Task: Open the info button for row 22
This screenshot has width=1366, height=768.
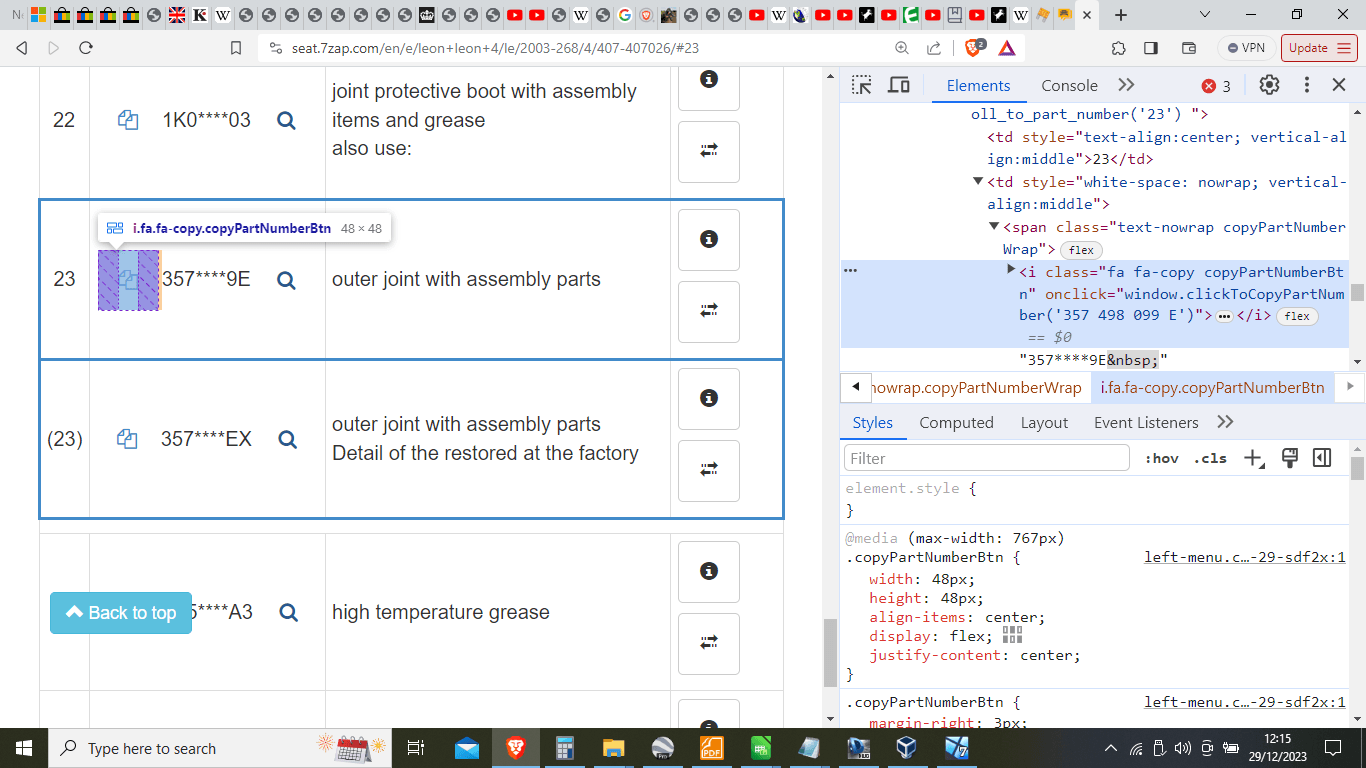Action: point(708,79)
